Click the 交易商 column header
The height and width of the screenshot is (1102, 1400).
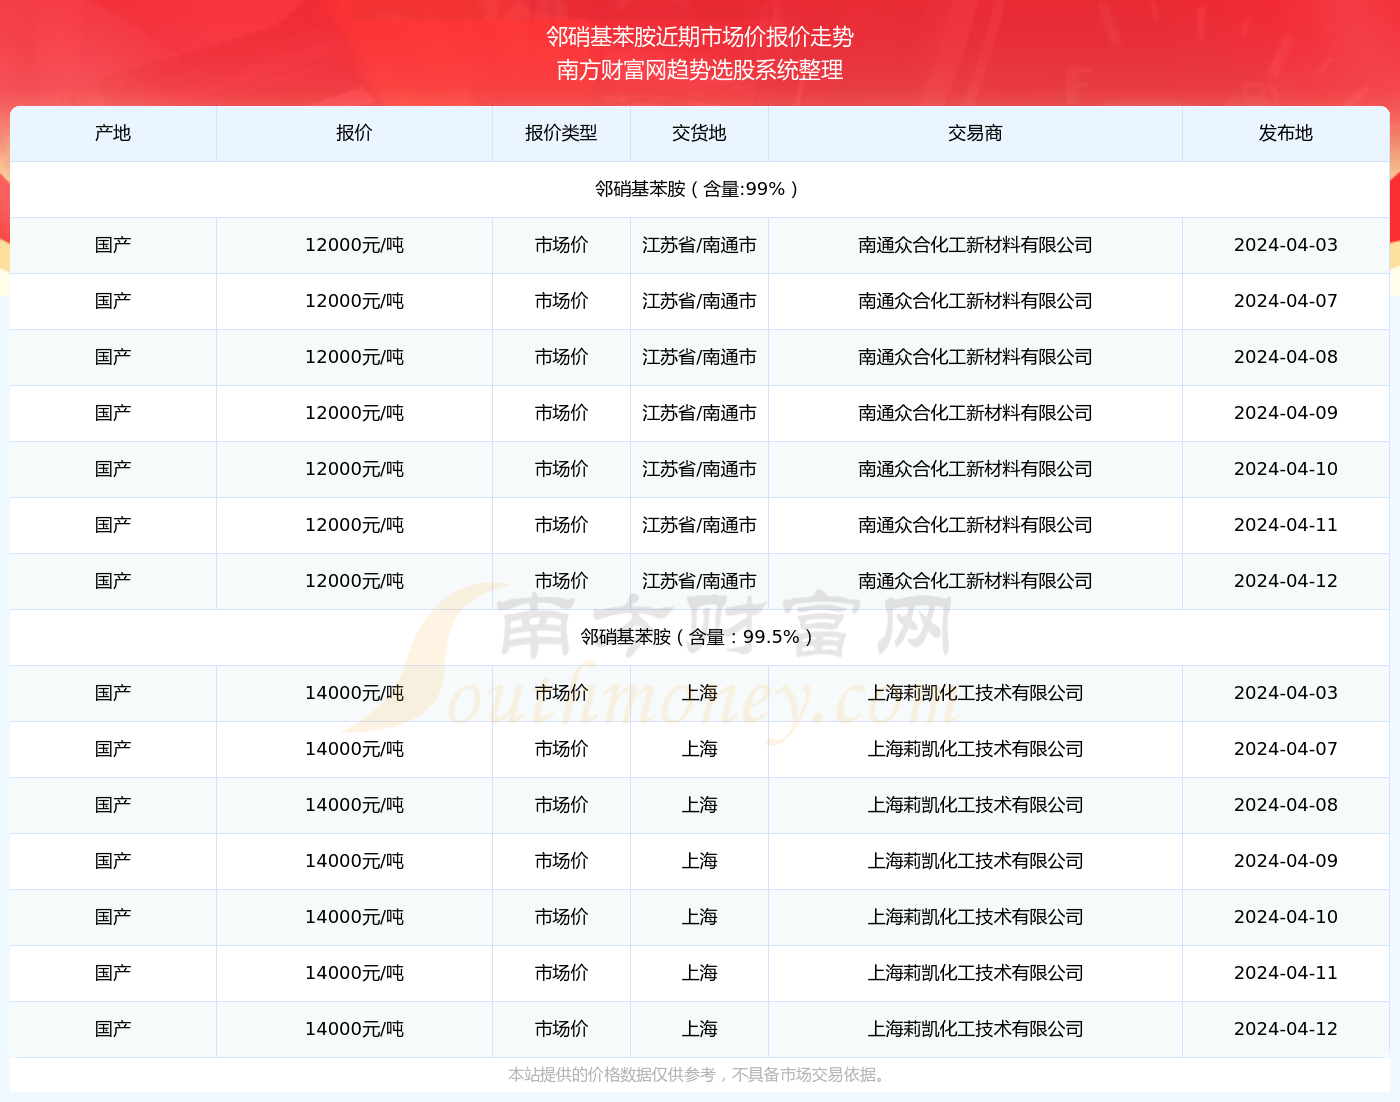coord(975,133)
